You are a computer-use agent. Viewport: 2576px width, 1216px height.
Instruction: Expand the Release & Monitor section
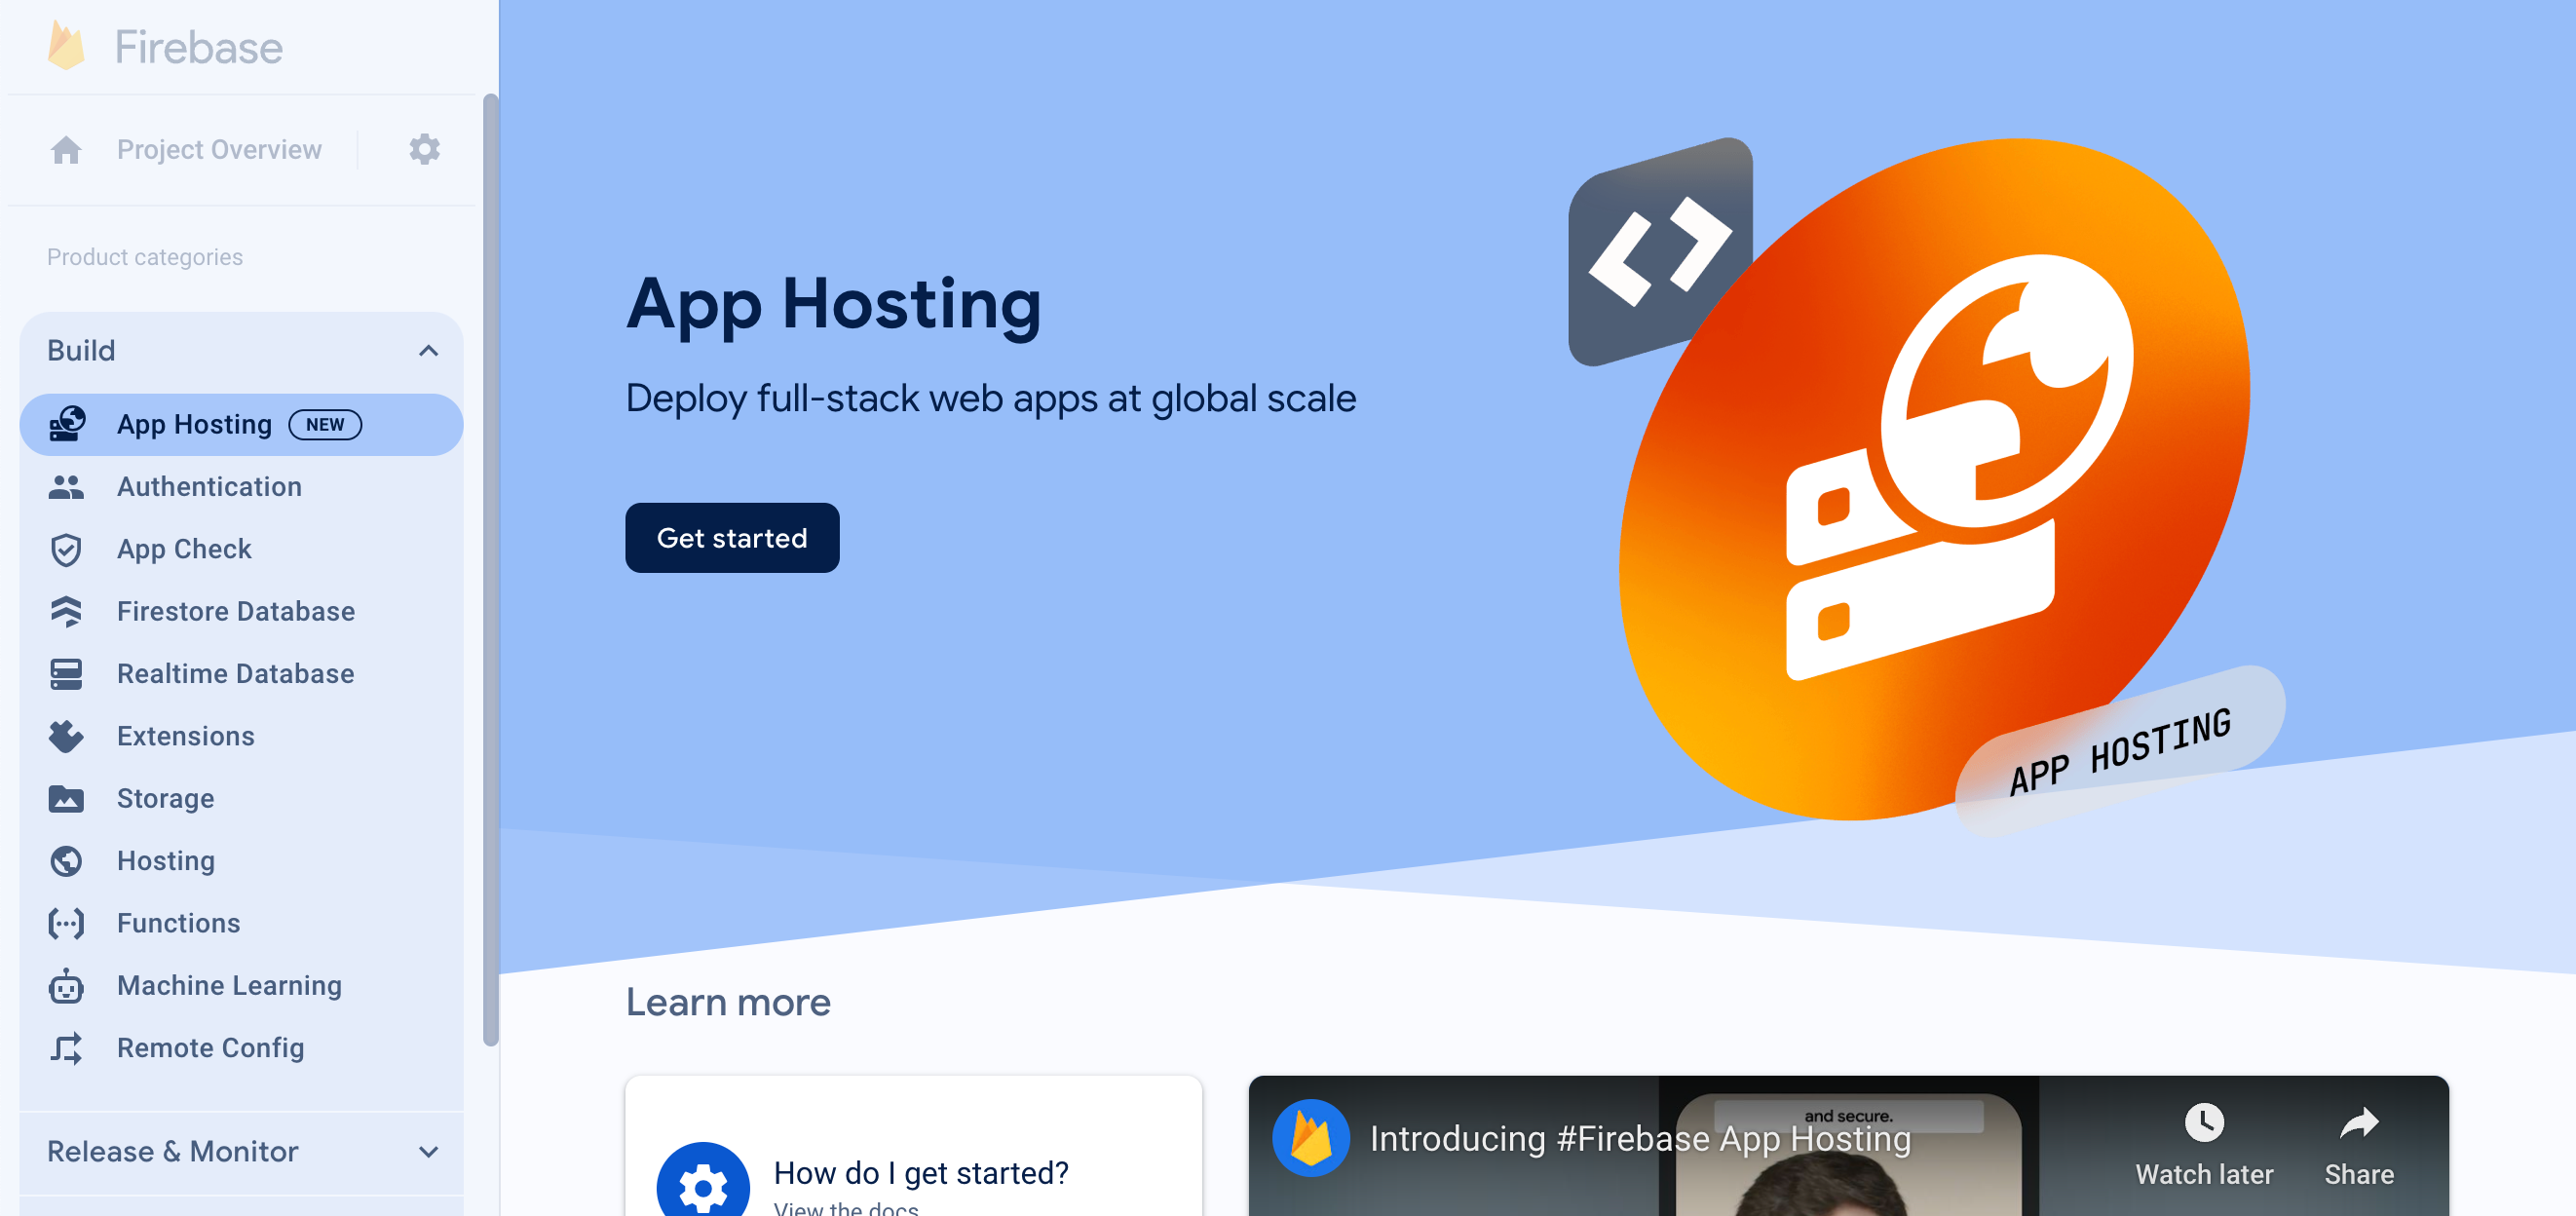point(244,1151)
